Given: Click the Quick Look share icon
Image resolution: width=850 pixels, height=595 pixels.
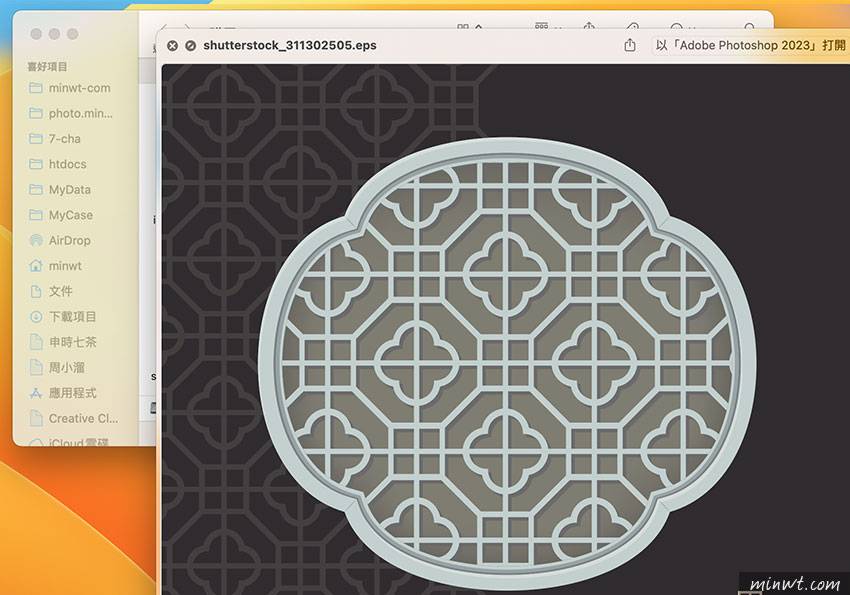Looking at the screenshot, I should click(630, 45).
